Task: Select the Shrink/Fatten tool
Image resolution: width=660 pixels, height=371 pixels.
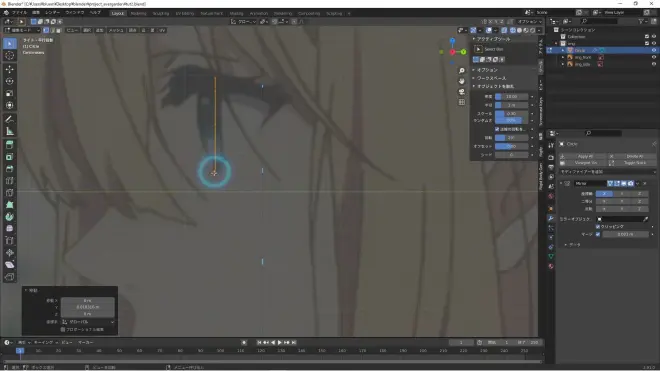Action: pyautogui.click(x=10, y=253)
